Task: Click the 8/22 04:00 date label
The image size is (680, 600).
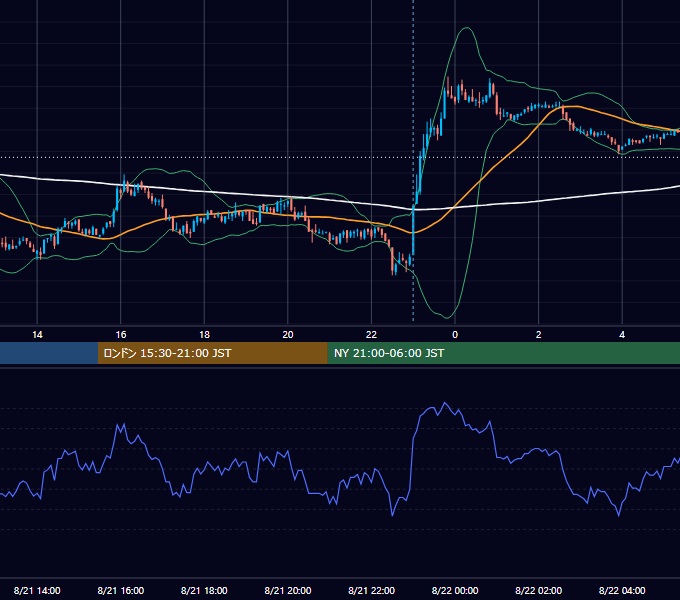Action: click(x=622, y=590)
